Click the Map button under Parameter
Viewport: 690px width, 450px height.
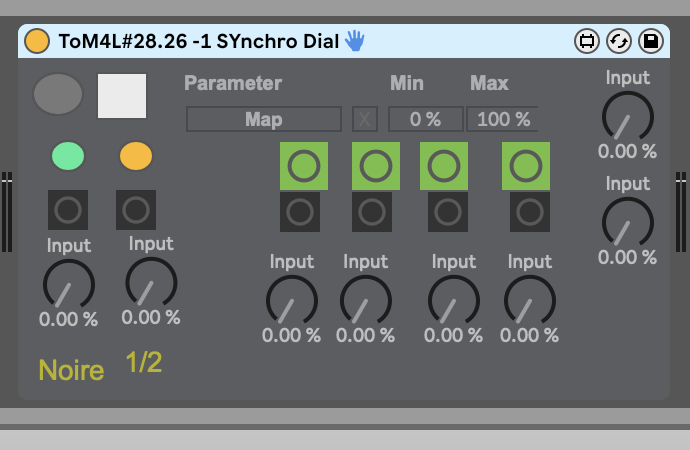tap(264, 119)
